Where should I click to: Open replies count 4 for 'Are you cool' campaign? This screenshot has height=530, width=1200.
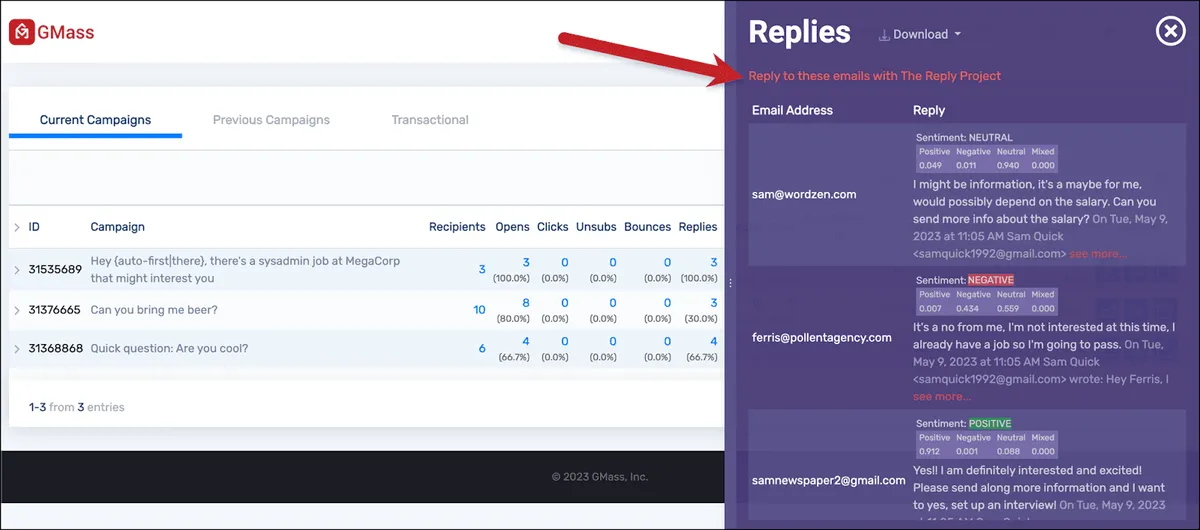[713, 342]
